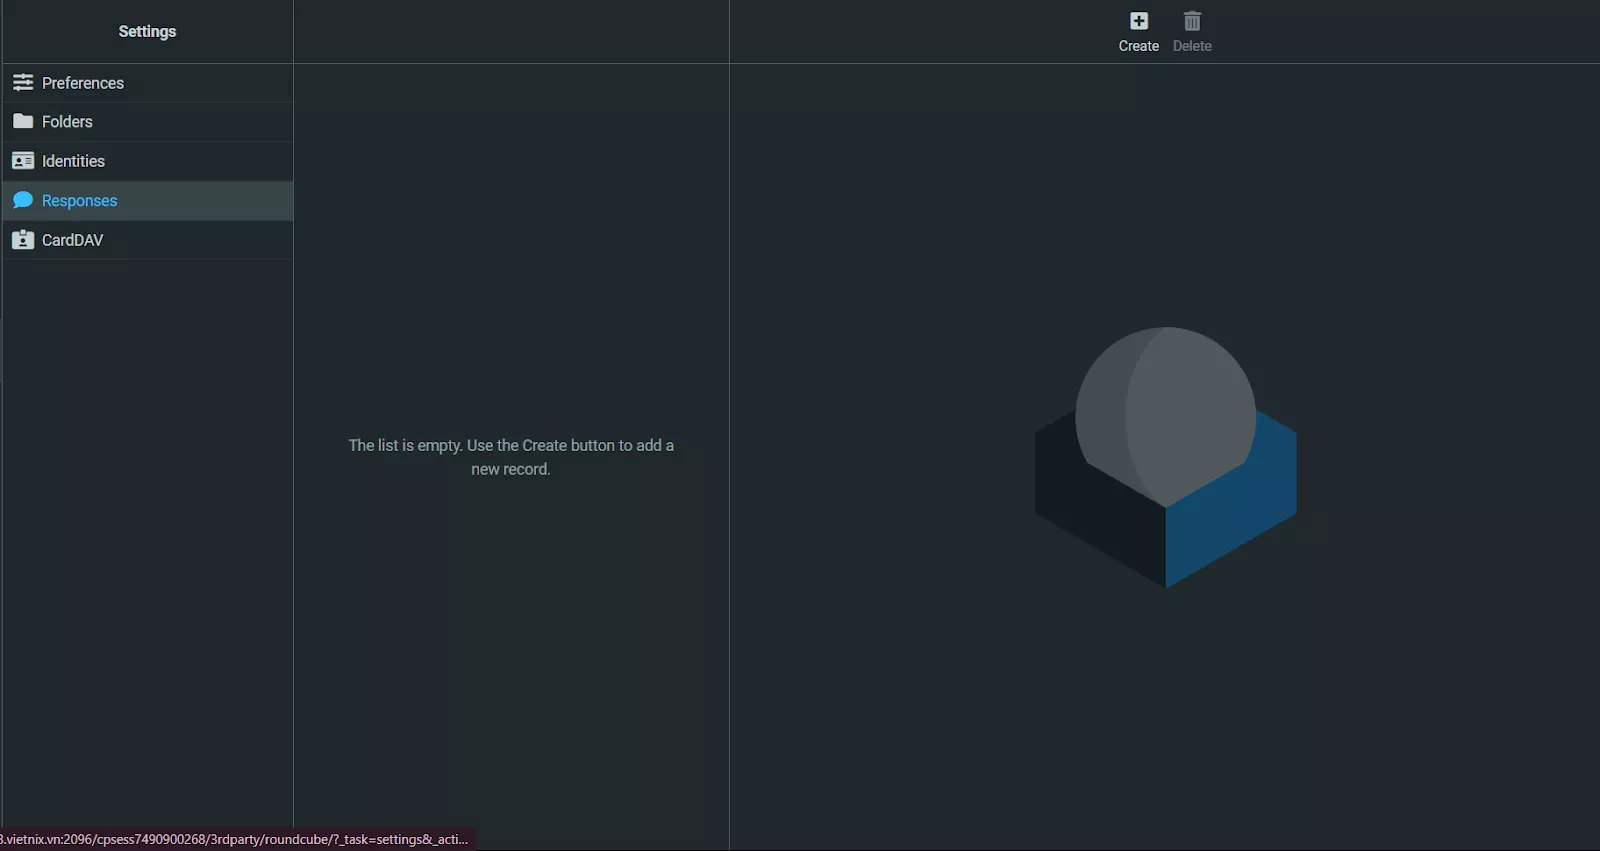
Task: Click the Responses speech bubble icon
Action: [23, 200]
